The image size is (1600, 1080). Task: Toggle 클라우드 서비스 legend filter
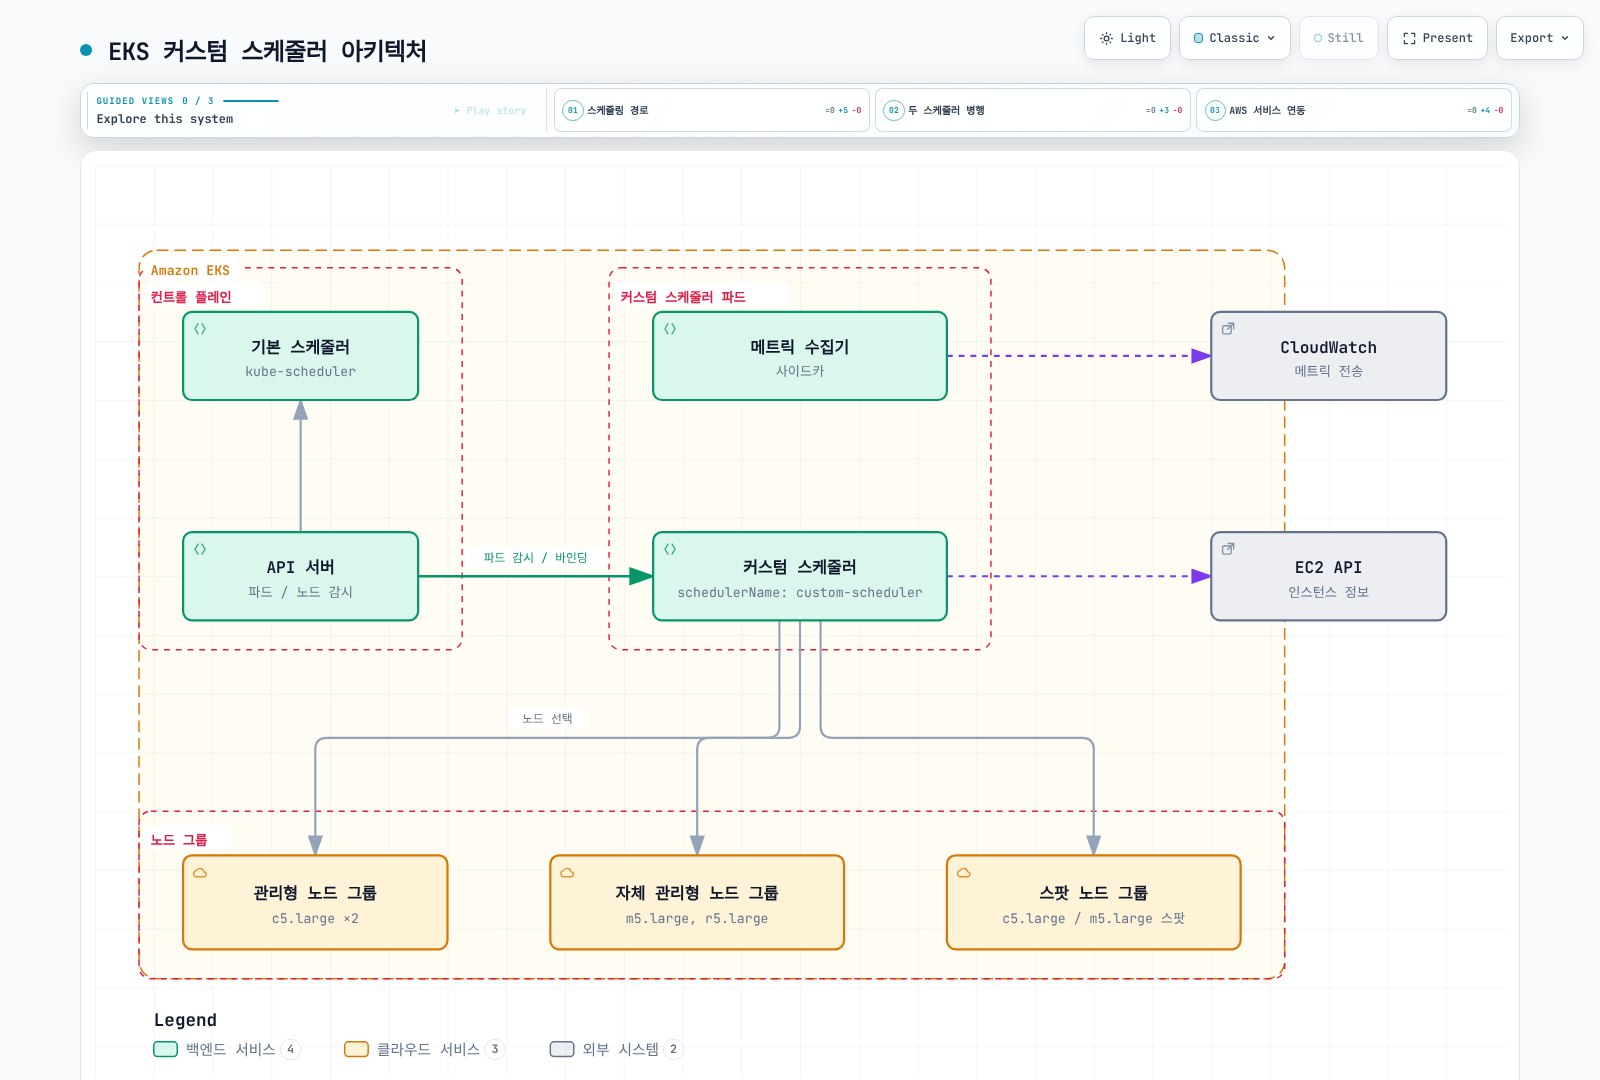pyautogui.click(x=424, y=1049)
